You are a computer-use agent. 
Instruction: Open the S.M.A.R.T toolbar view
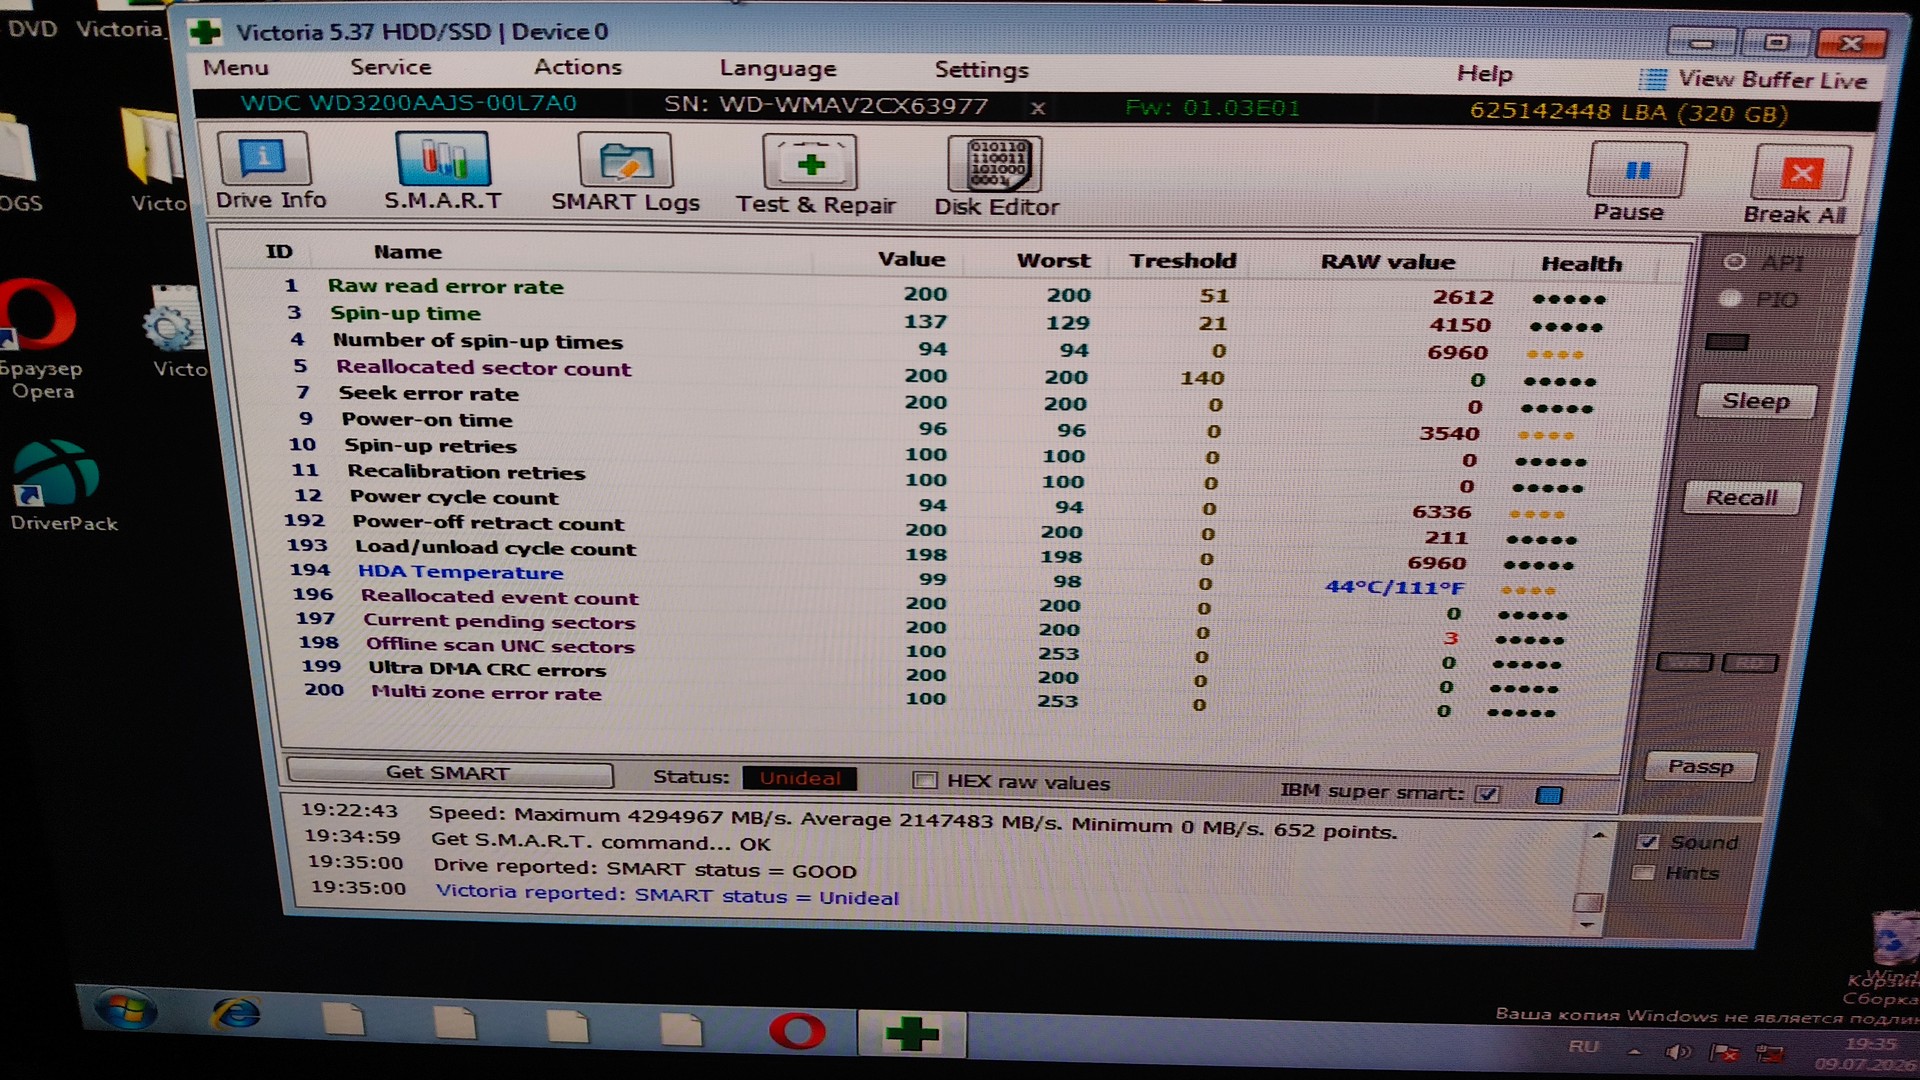coord(443,172)
